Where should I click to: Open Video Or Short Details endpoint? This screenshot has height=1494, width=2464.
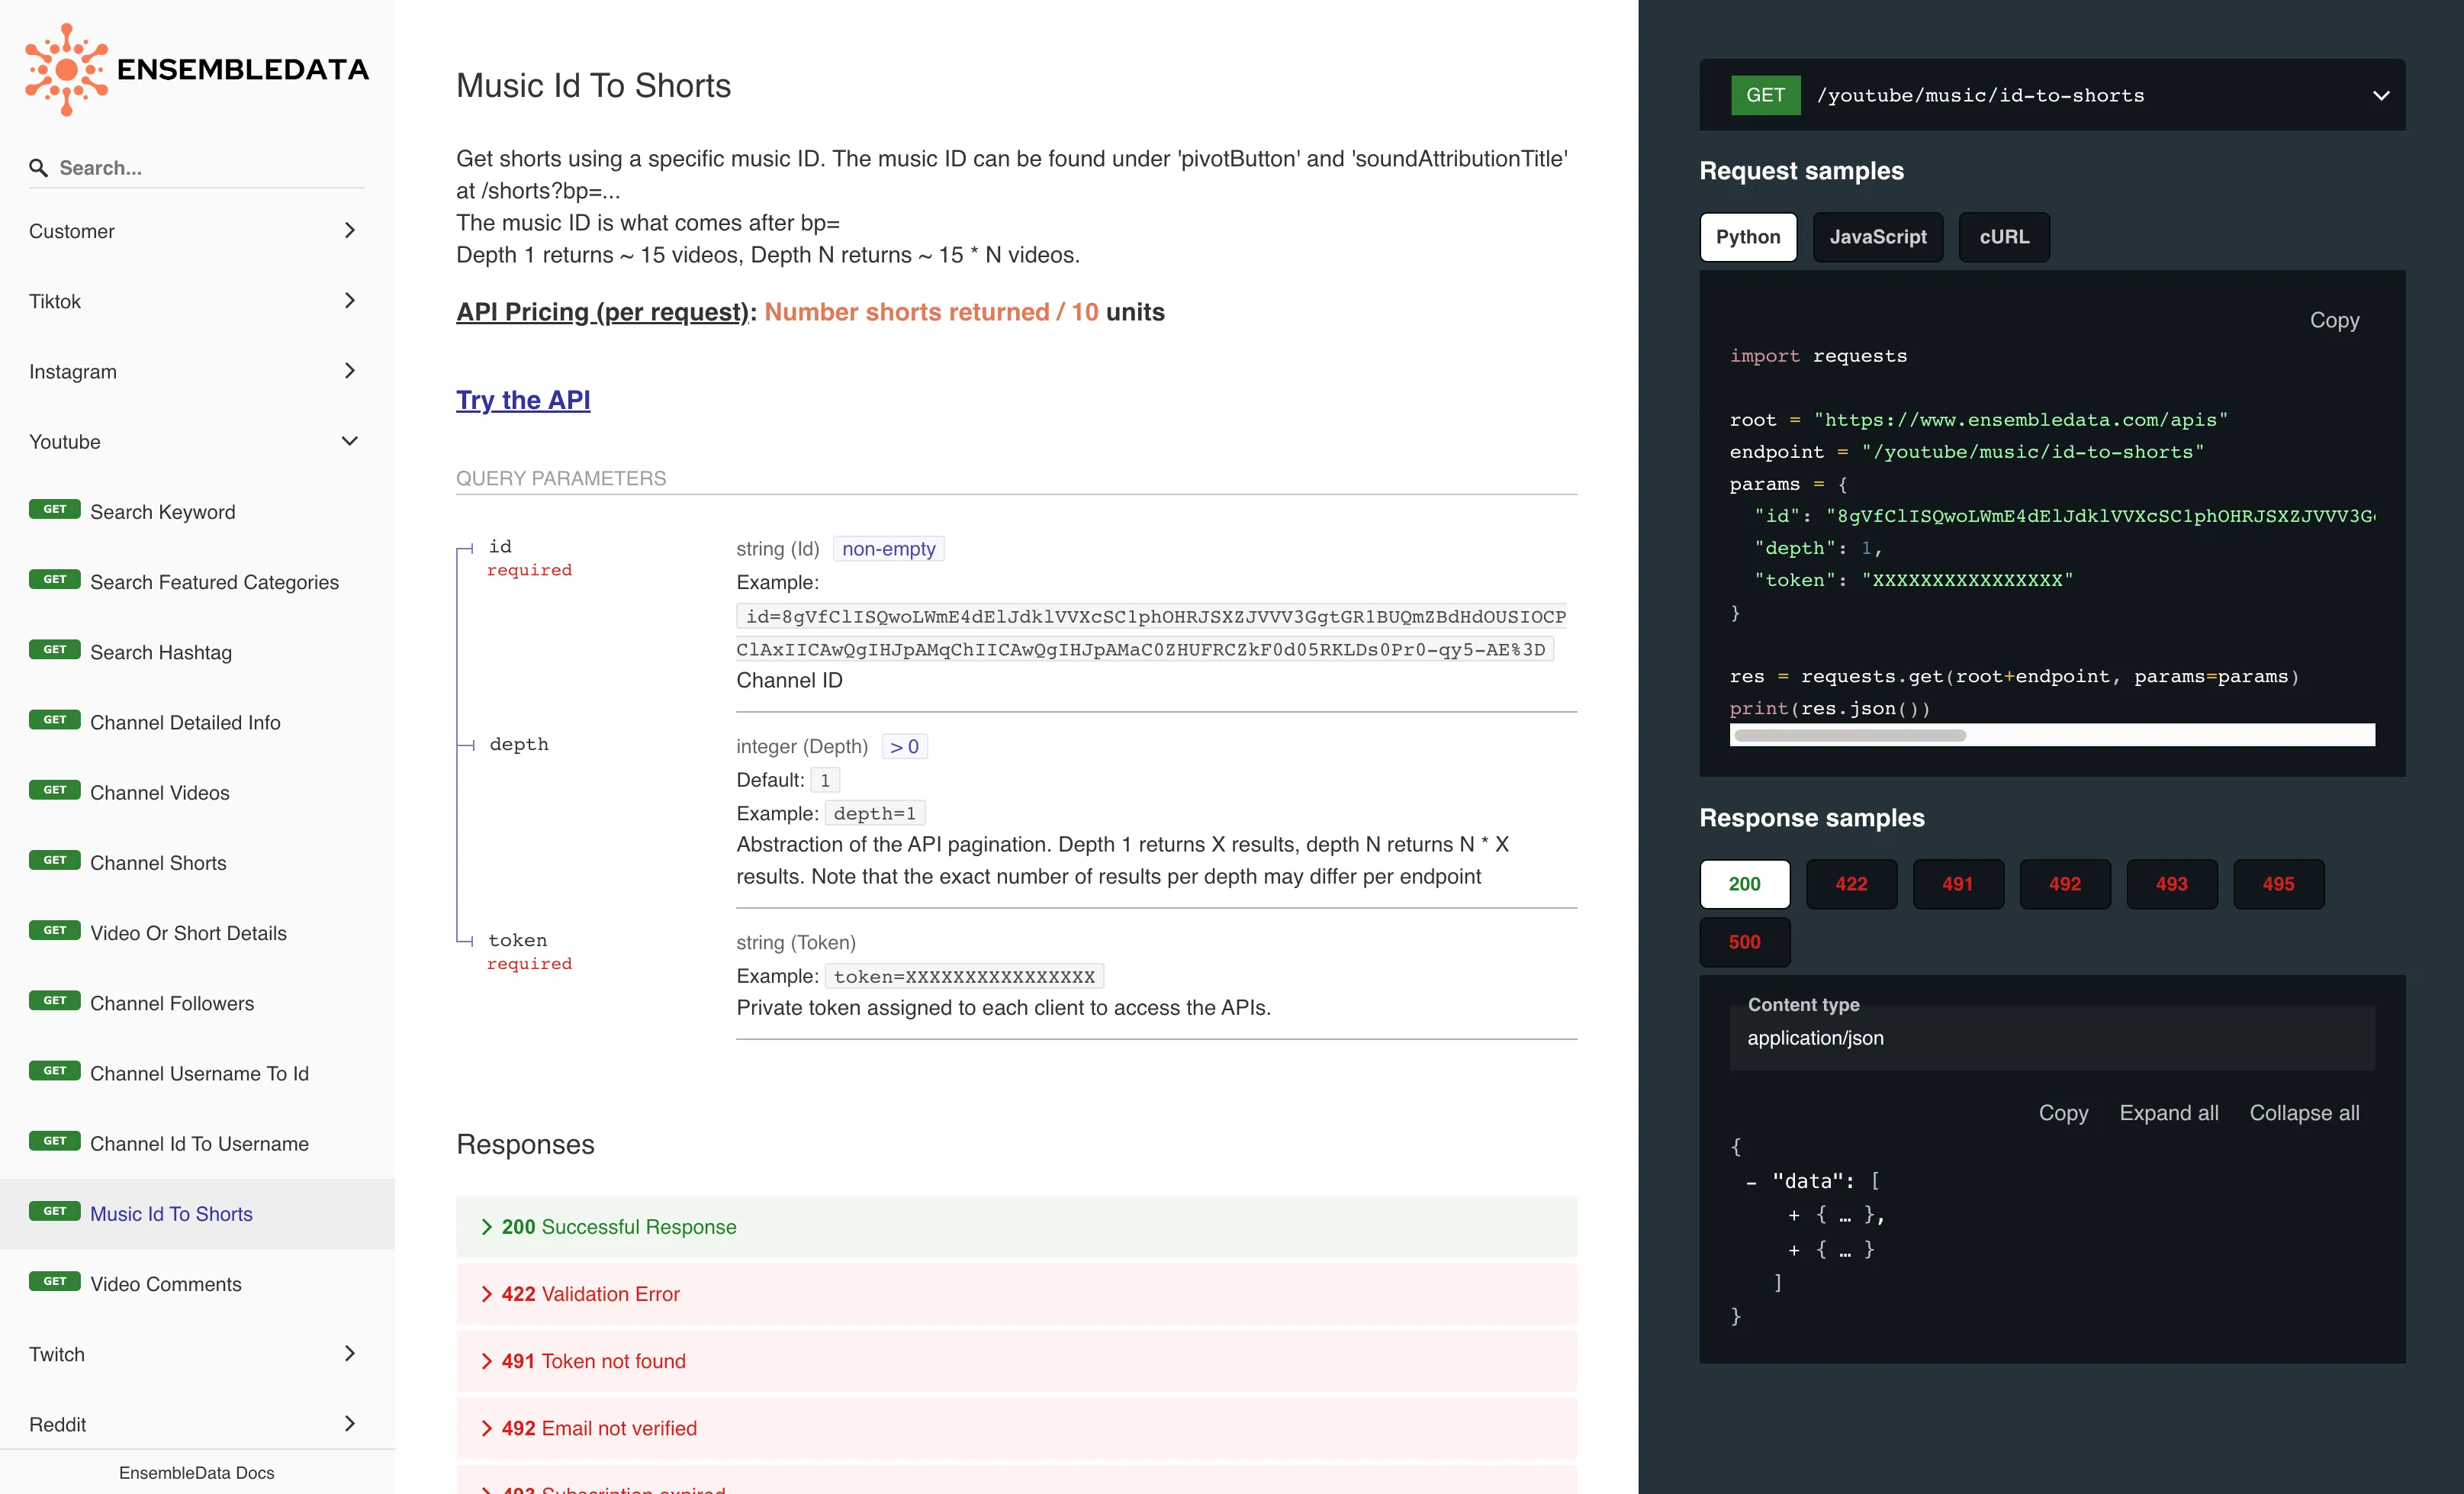[x=197, y=933]
